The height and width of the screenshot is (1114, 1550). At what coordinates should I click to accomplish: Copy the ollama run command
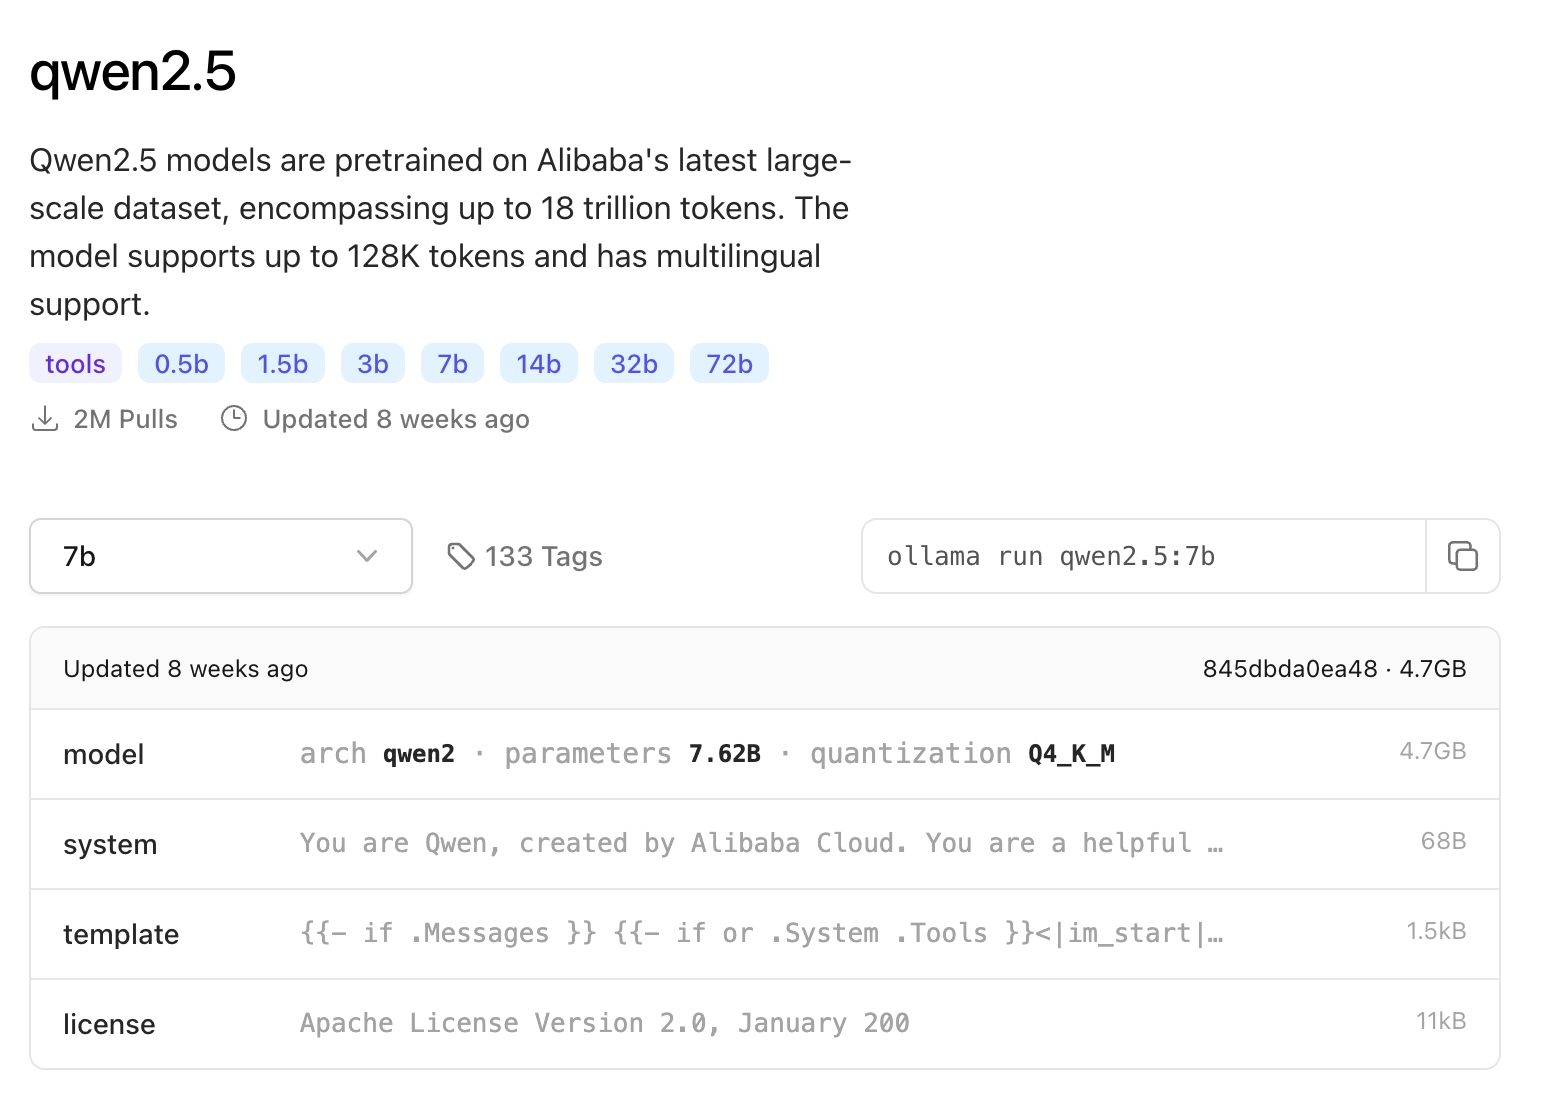coord(1462,556)
